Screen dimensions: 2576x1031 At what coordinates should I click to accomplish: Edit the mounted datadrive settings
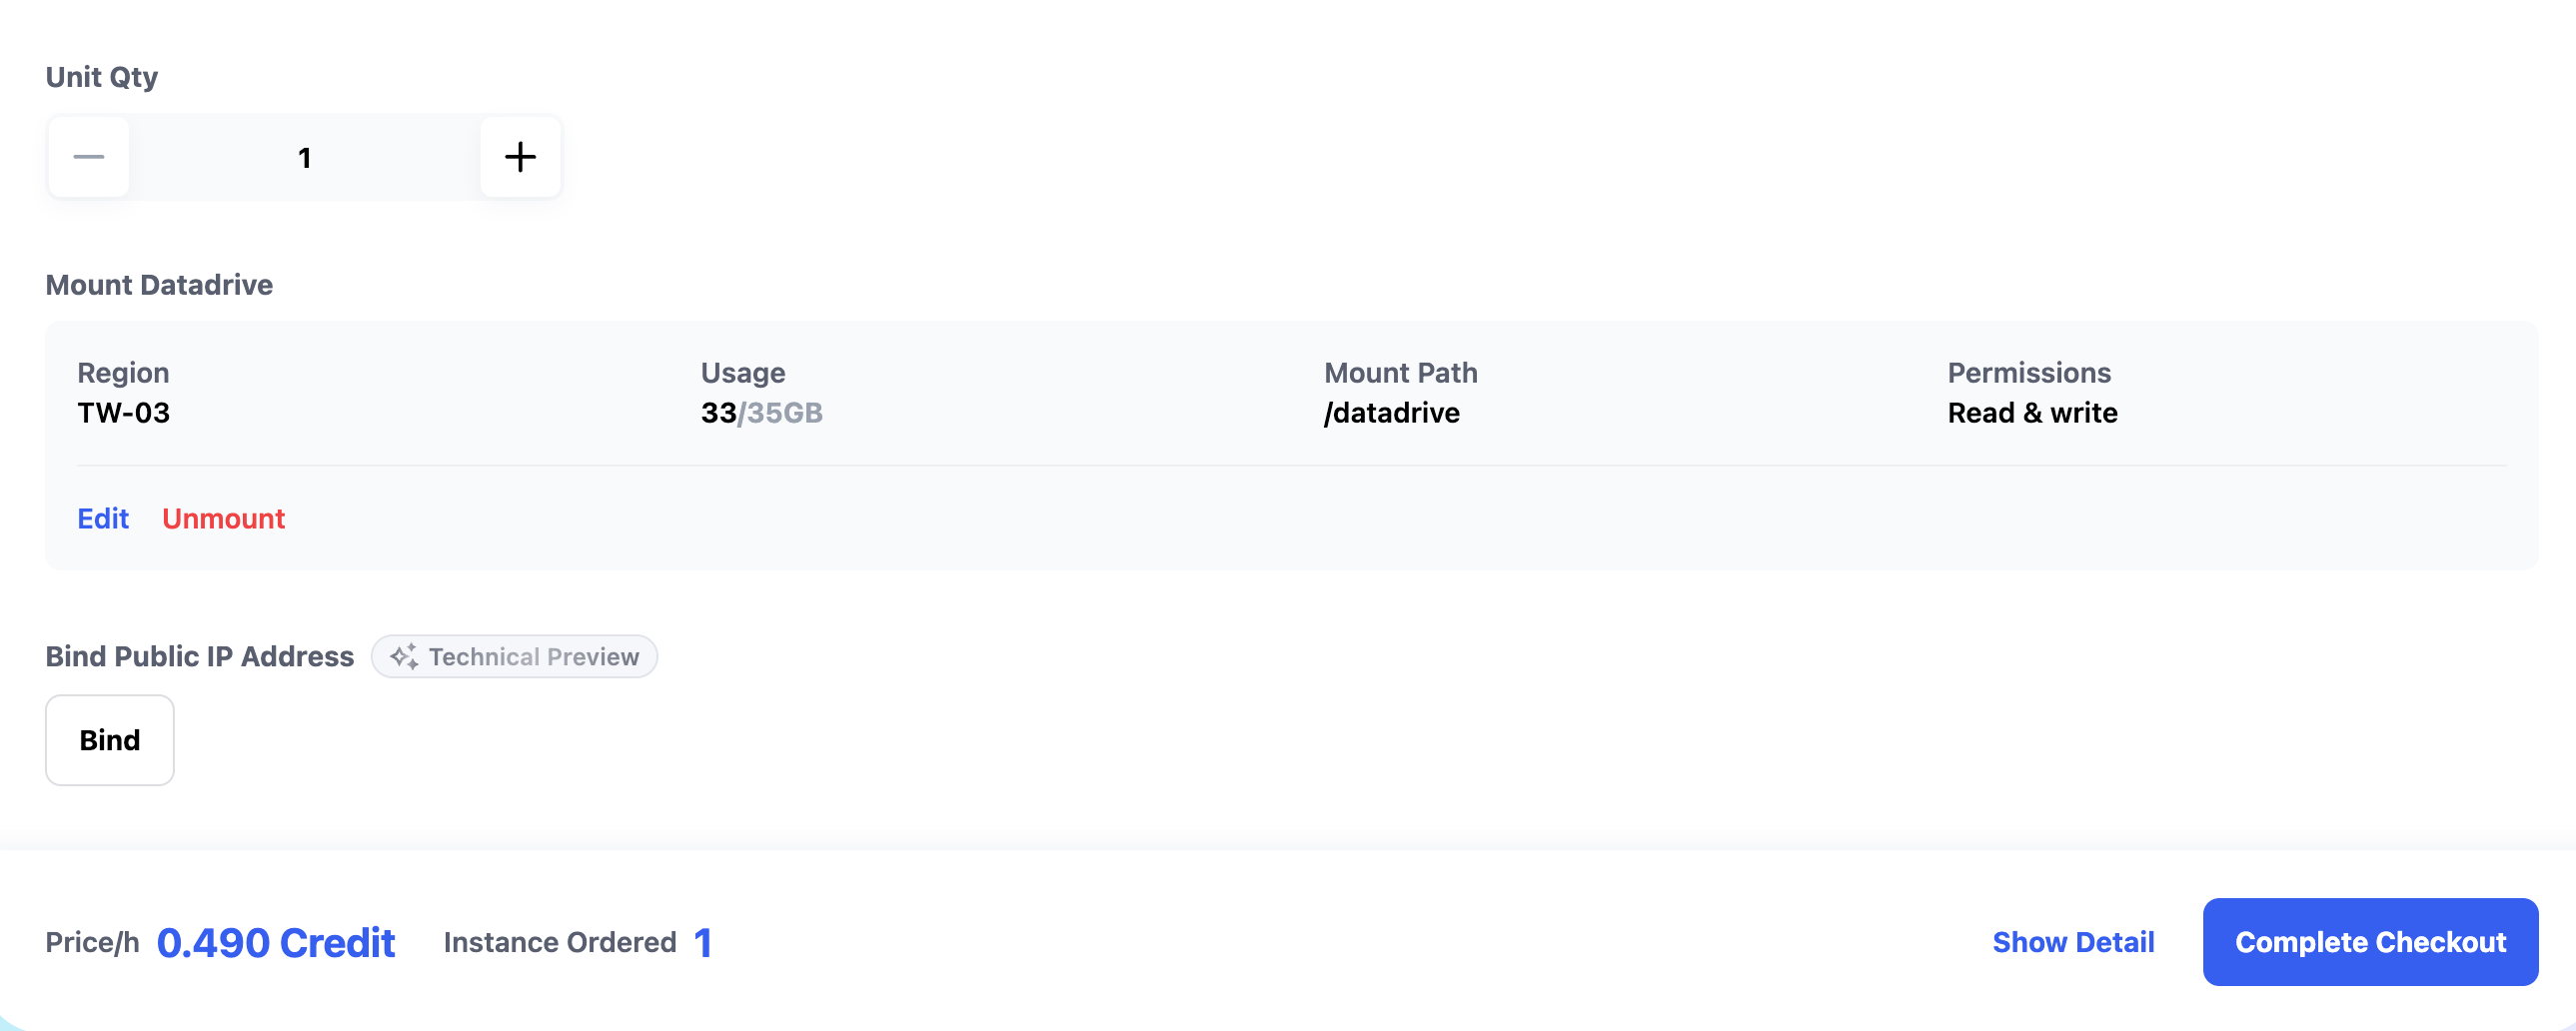click(103, 518)
